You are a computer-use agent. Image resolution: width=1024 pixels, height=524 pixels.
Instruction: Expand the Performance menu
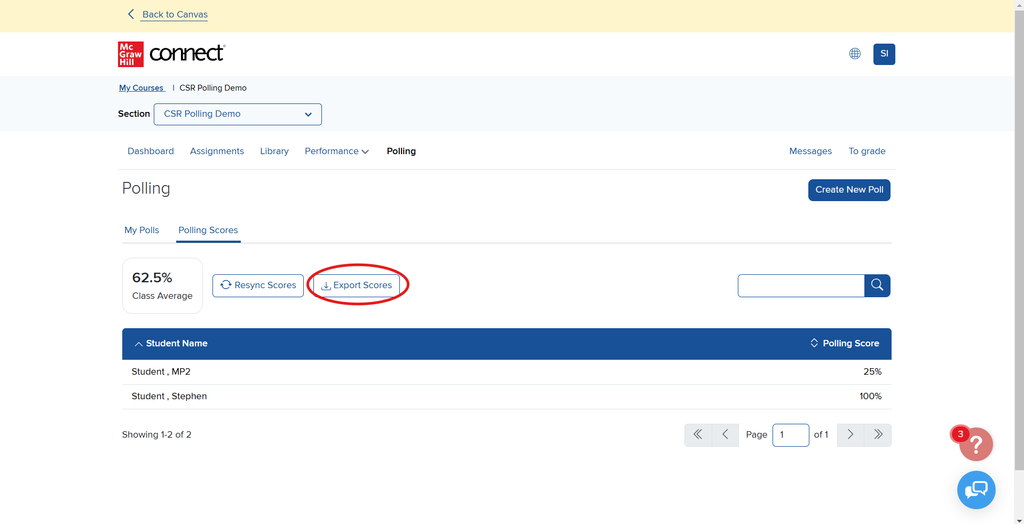pos(336,152)
